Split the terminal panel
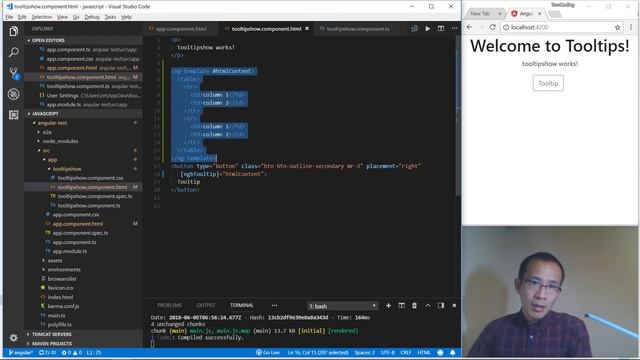Screen dimensions: 640x360 point(402,305)
